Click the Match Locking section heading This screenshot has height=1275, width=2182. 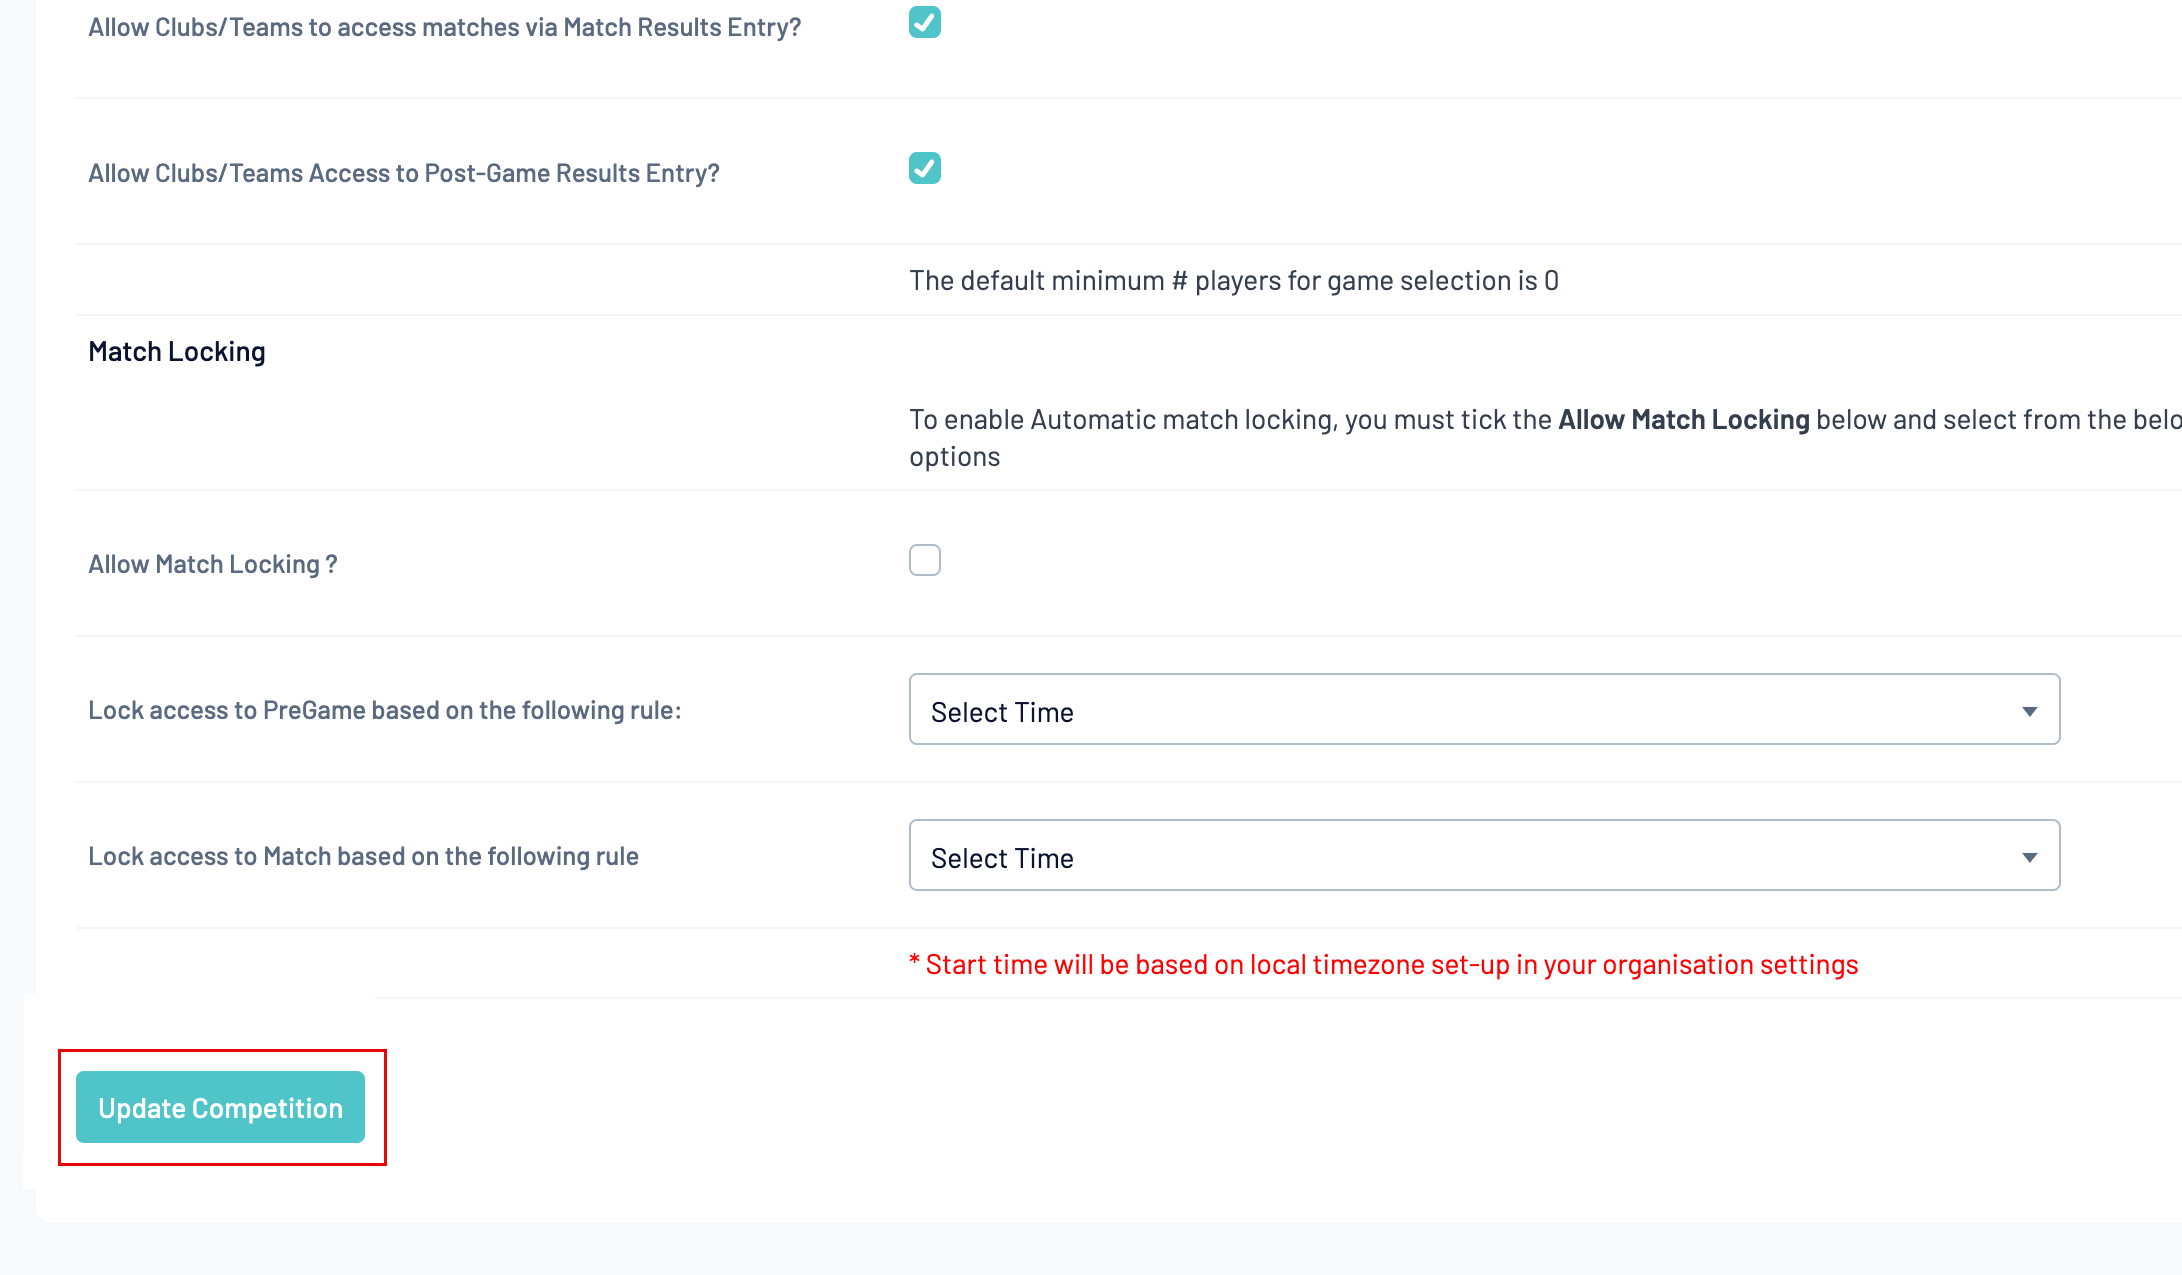(x=176, y=352)
